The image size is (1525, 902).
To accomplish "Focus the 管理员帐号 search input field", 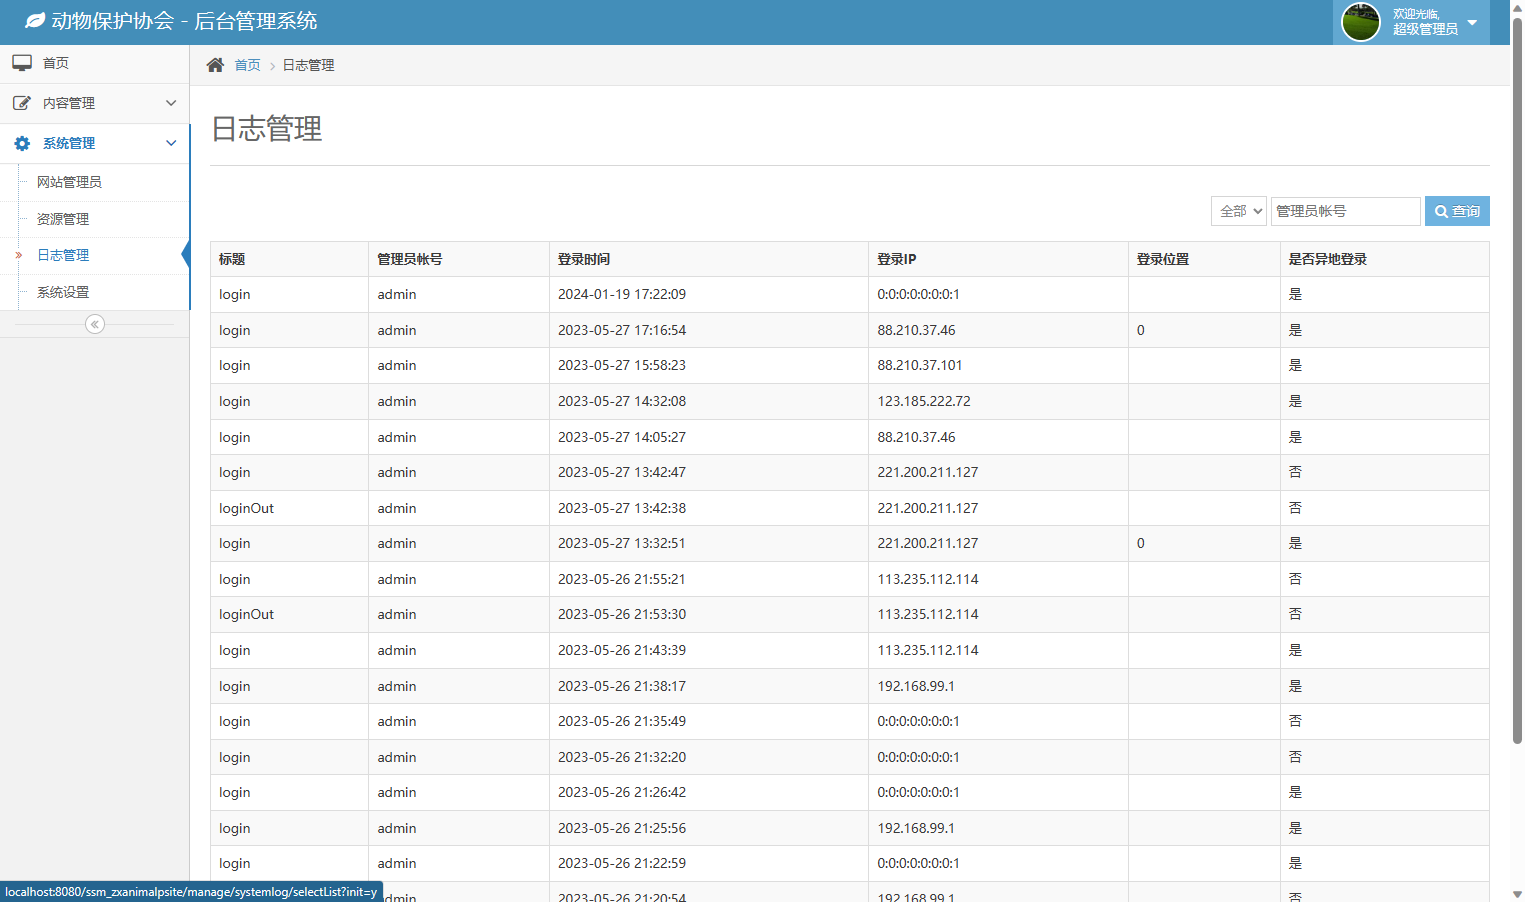I will [x=1345, y=211].
